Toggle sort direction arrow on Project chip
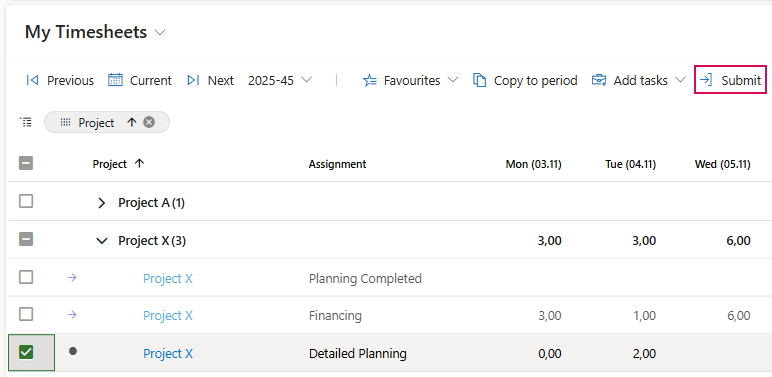This screenshot has width=772, height=377. point(131,122)
